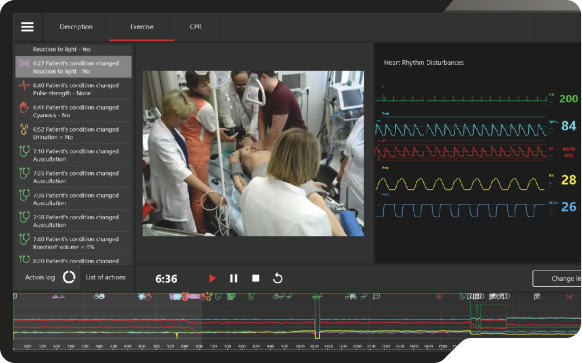
Task: Click the sharp green dip in the timeline graph
Action: click(317, 317)
